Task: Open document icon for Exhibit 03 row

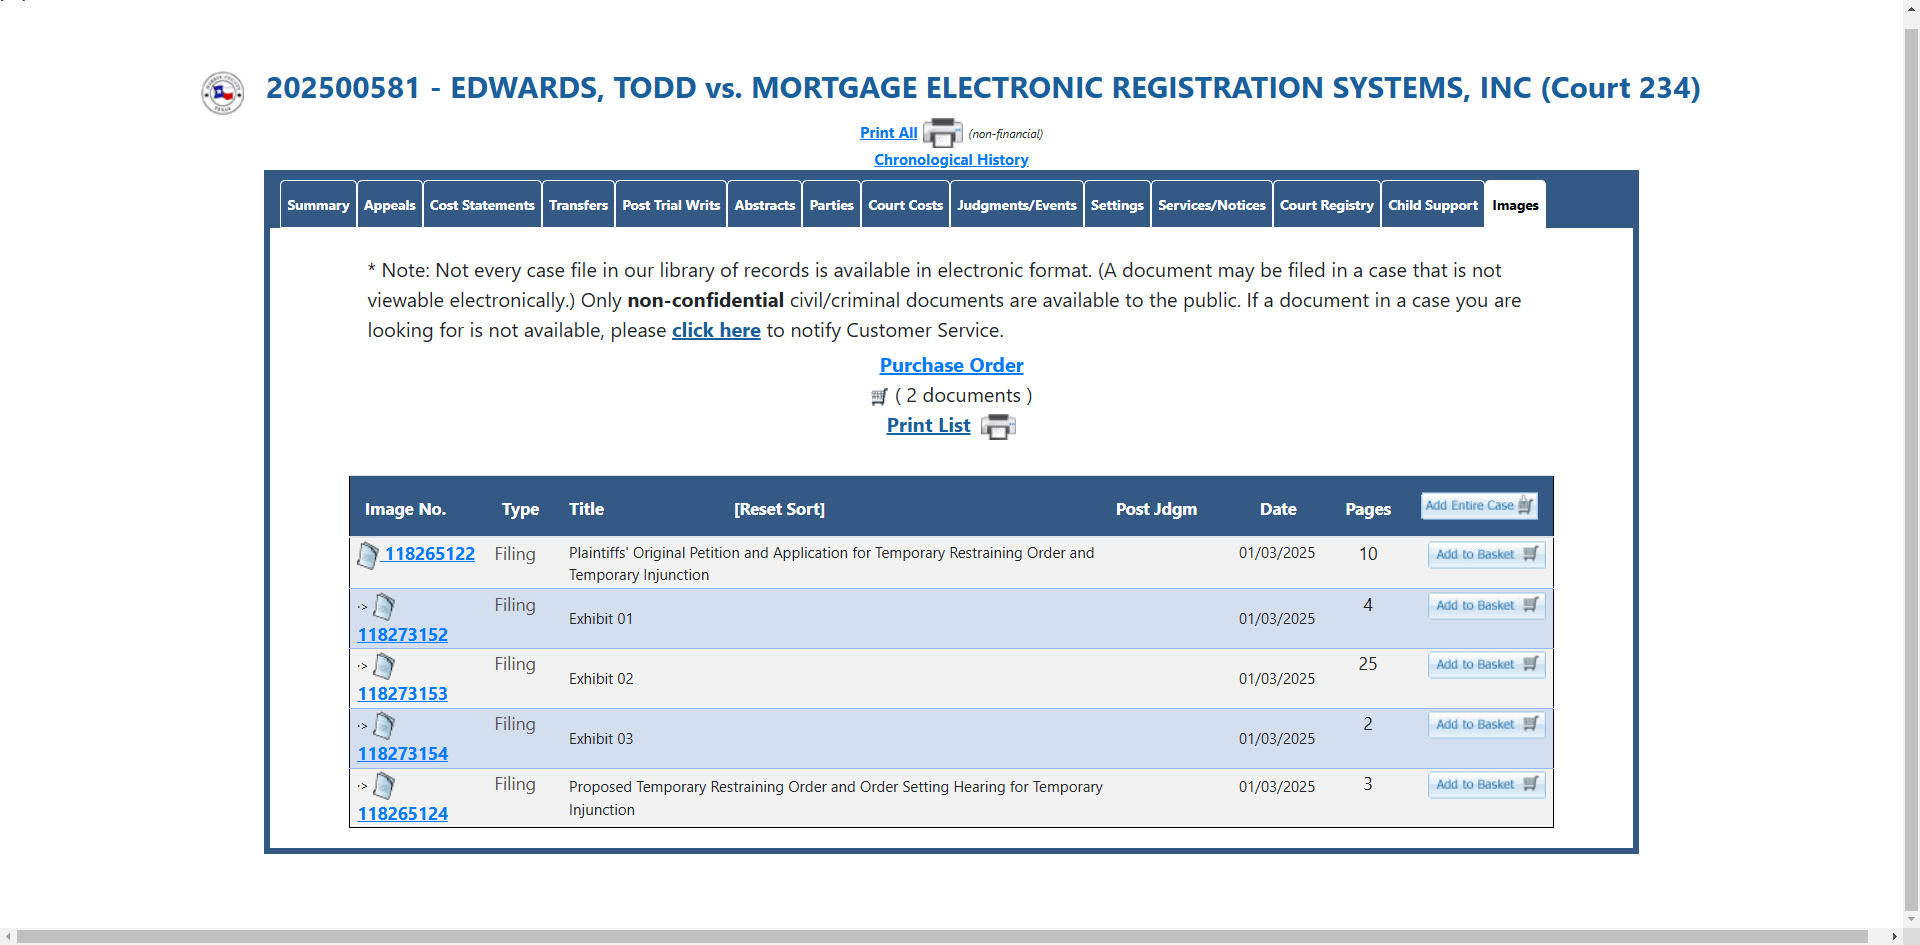Action: (x=384, y=726)
